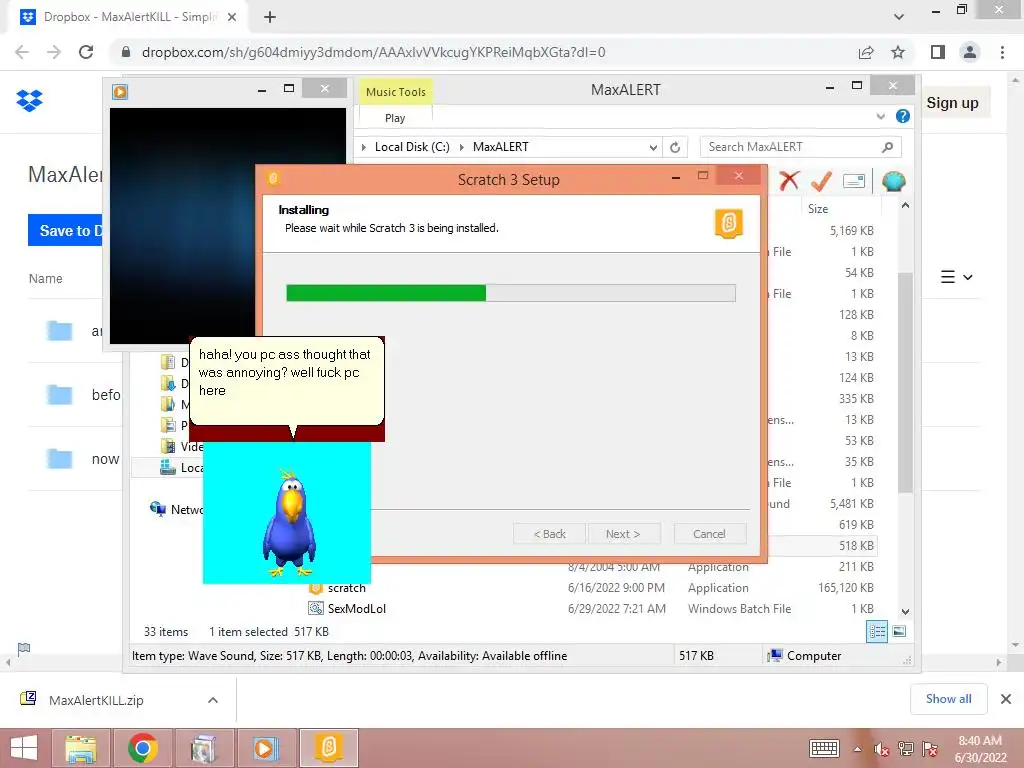Click the Name column header on Dropbox
This screenshot has width=1024, height=768.
click(46, 278)
